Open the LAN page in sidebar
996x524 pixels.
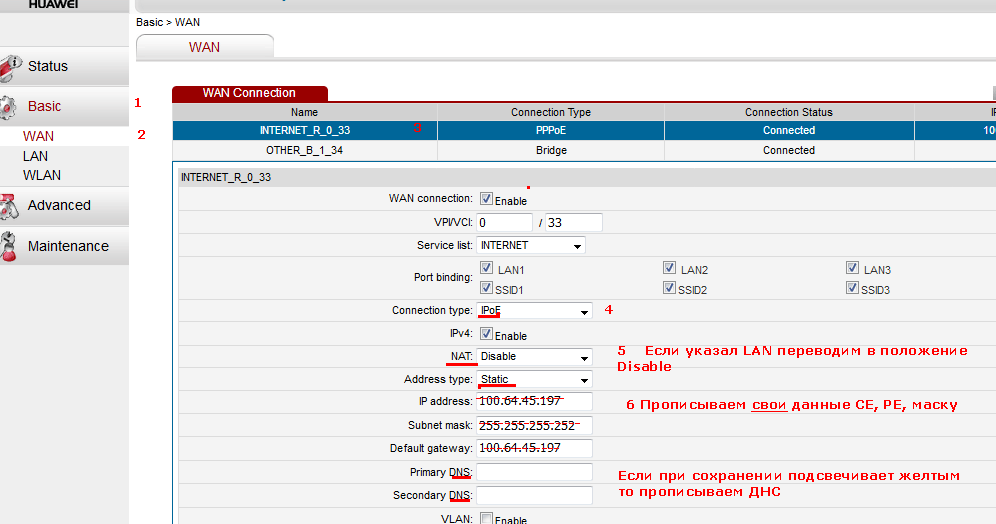pyautogui.click(x=36, y=156)
